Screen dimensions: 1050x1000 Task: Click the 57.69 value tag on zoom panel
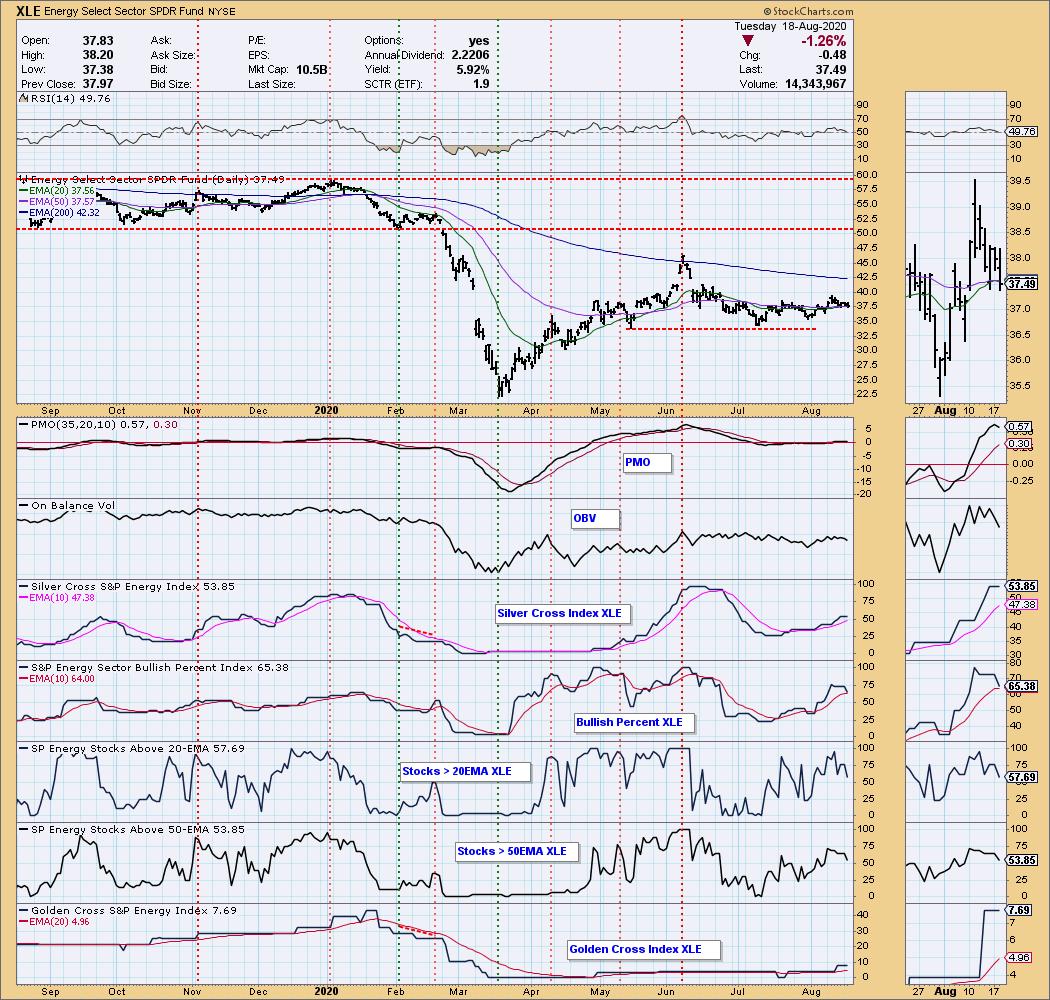coord(1022,778)
